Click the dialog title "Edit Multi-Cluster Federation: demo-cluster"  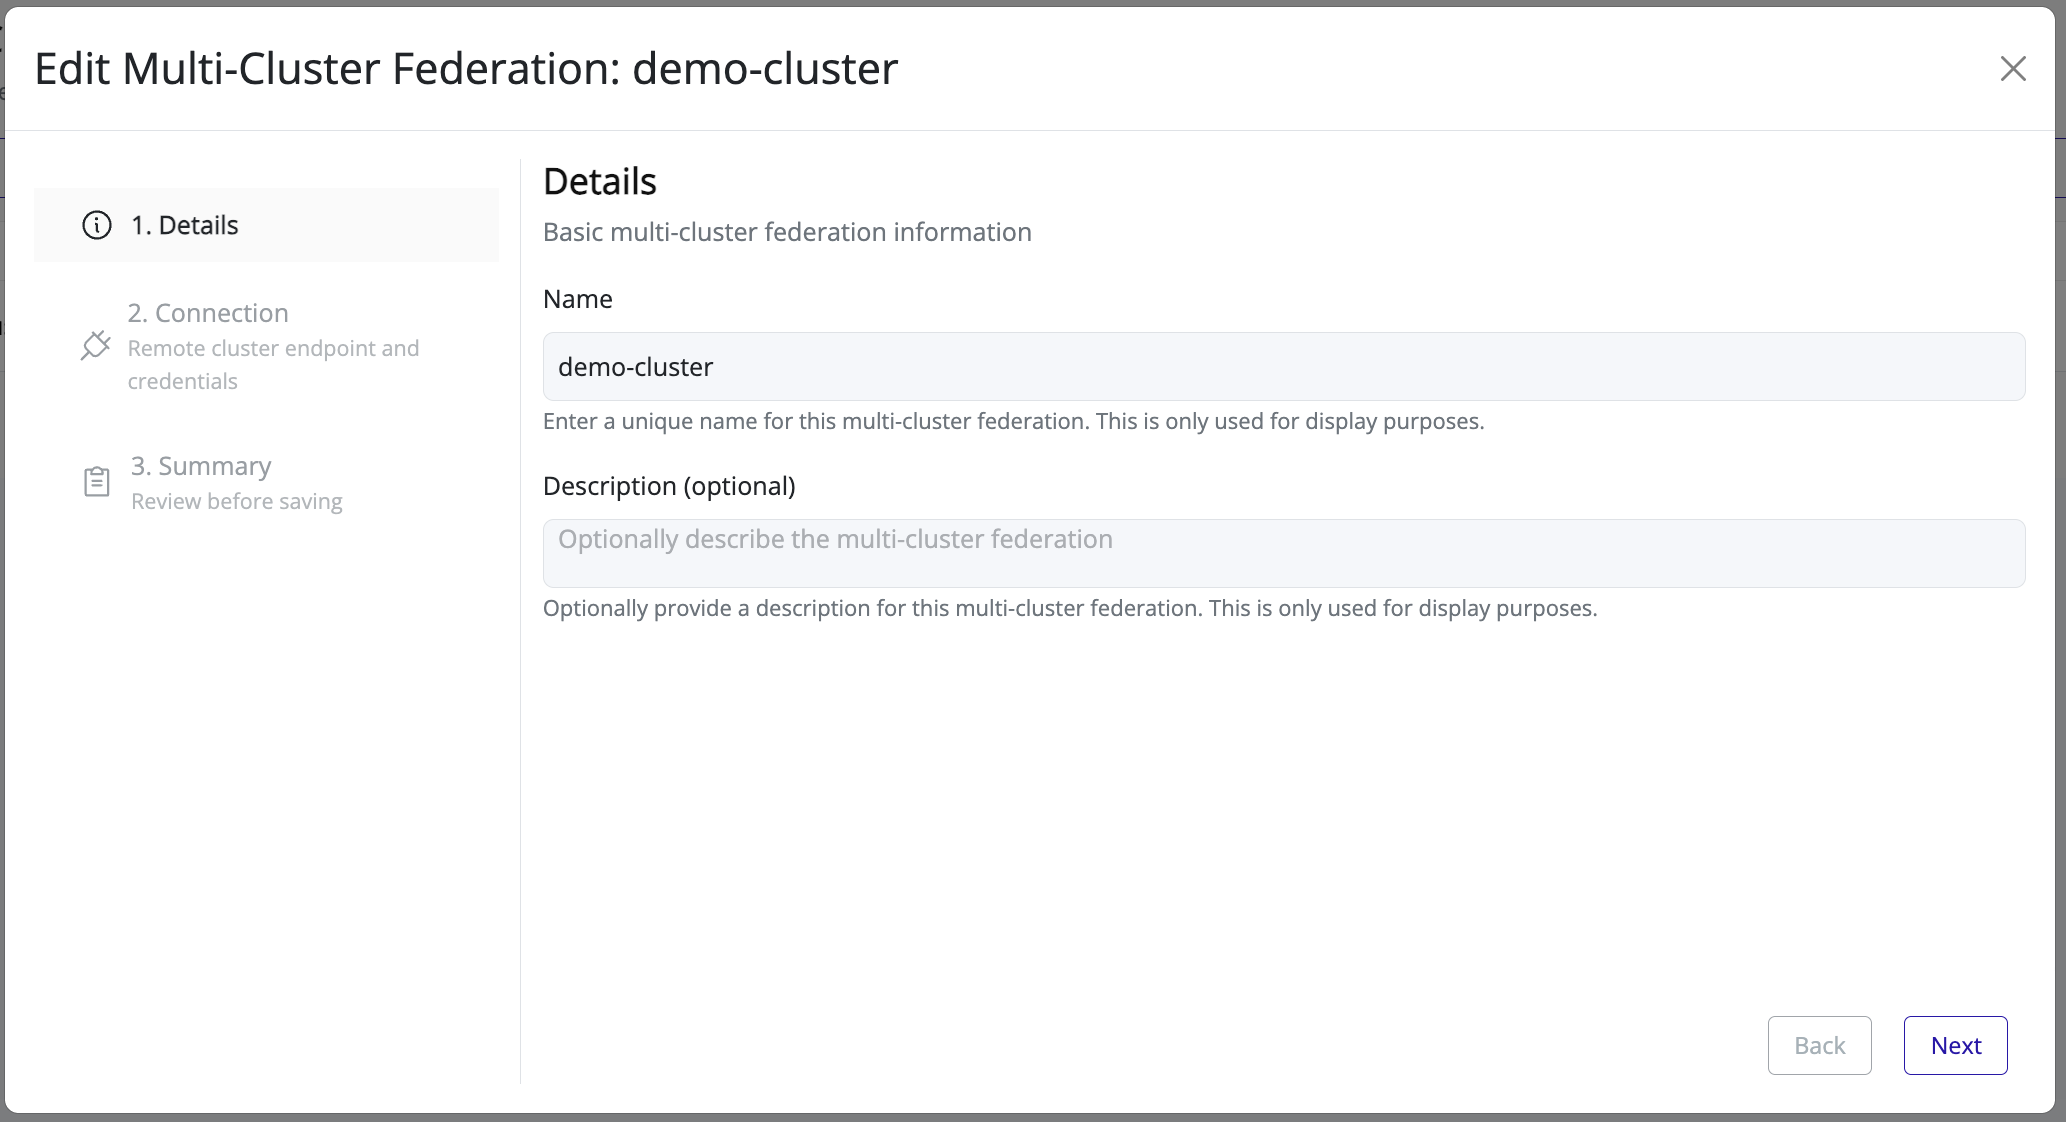pos(466,69)
